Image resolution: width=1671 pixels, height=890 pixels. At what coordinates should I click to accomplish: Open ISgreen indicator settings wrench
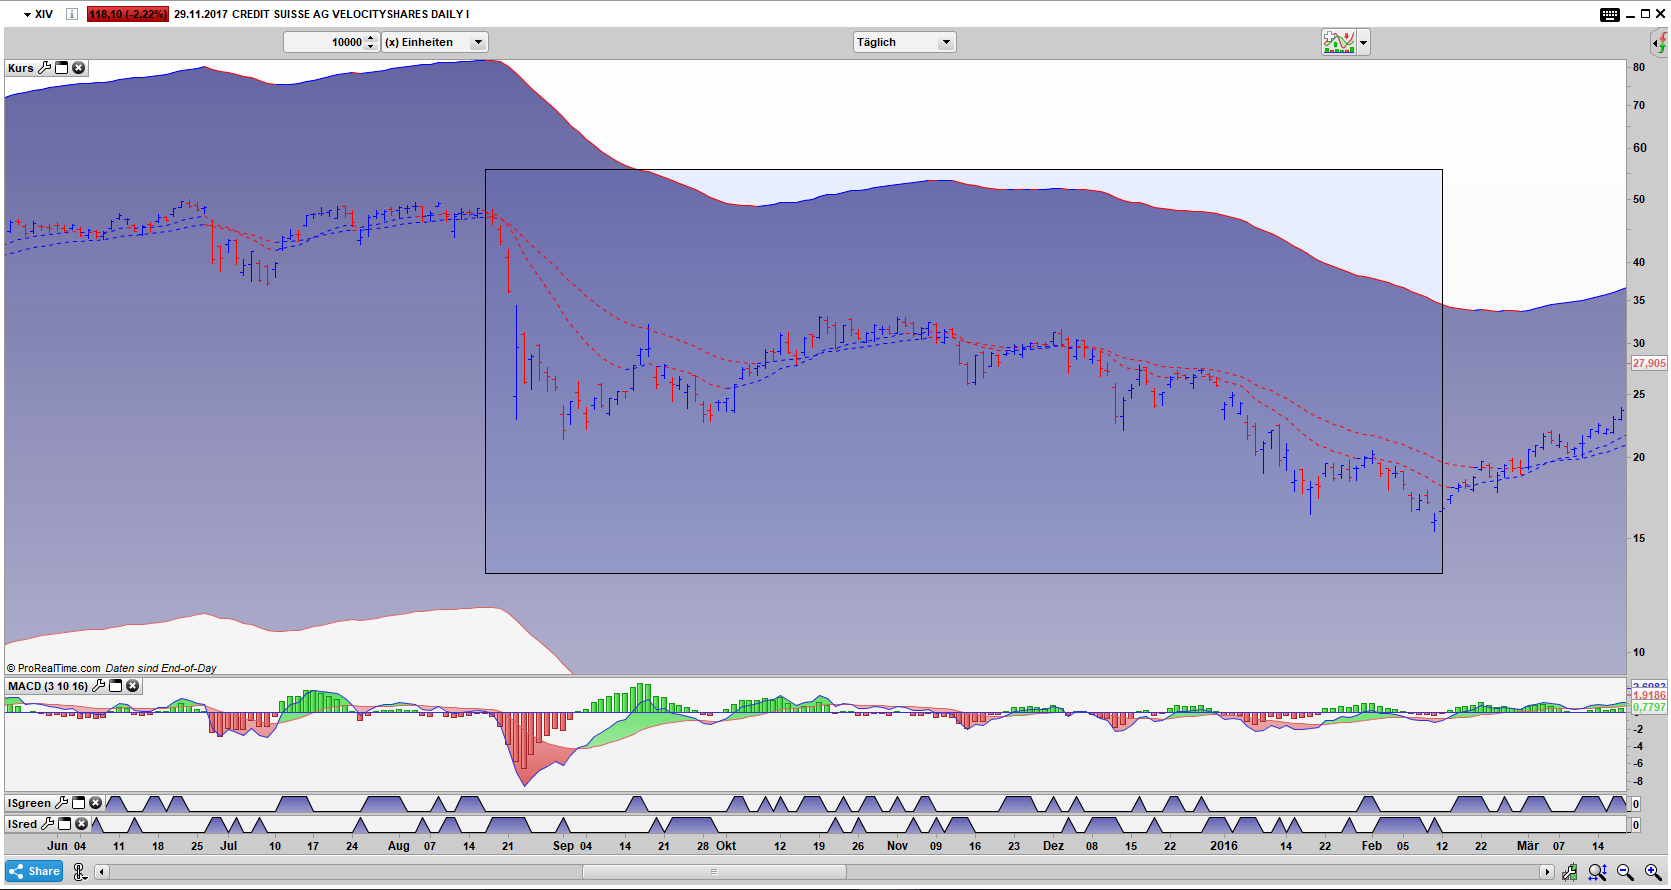(61, 803)
